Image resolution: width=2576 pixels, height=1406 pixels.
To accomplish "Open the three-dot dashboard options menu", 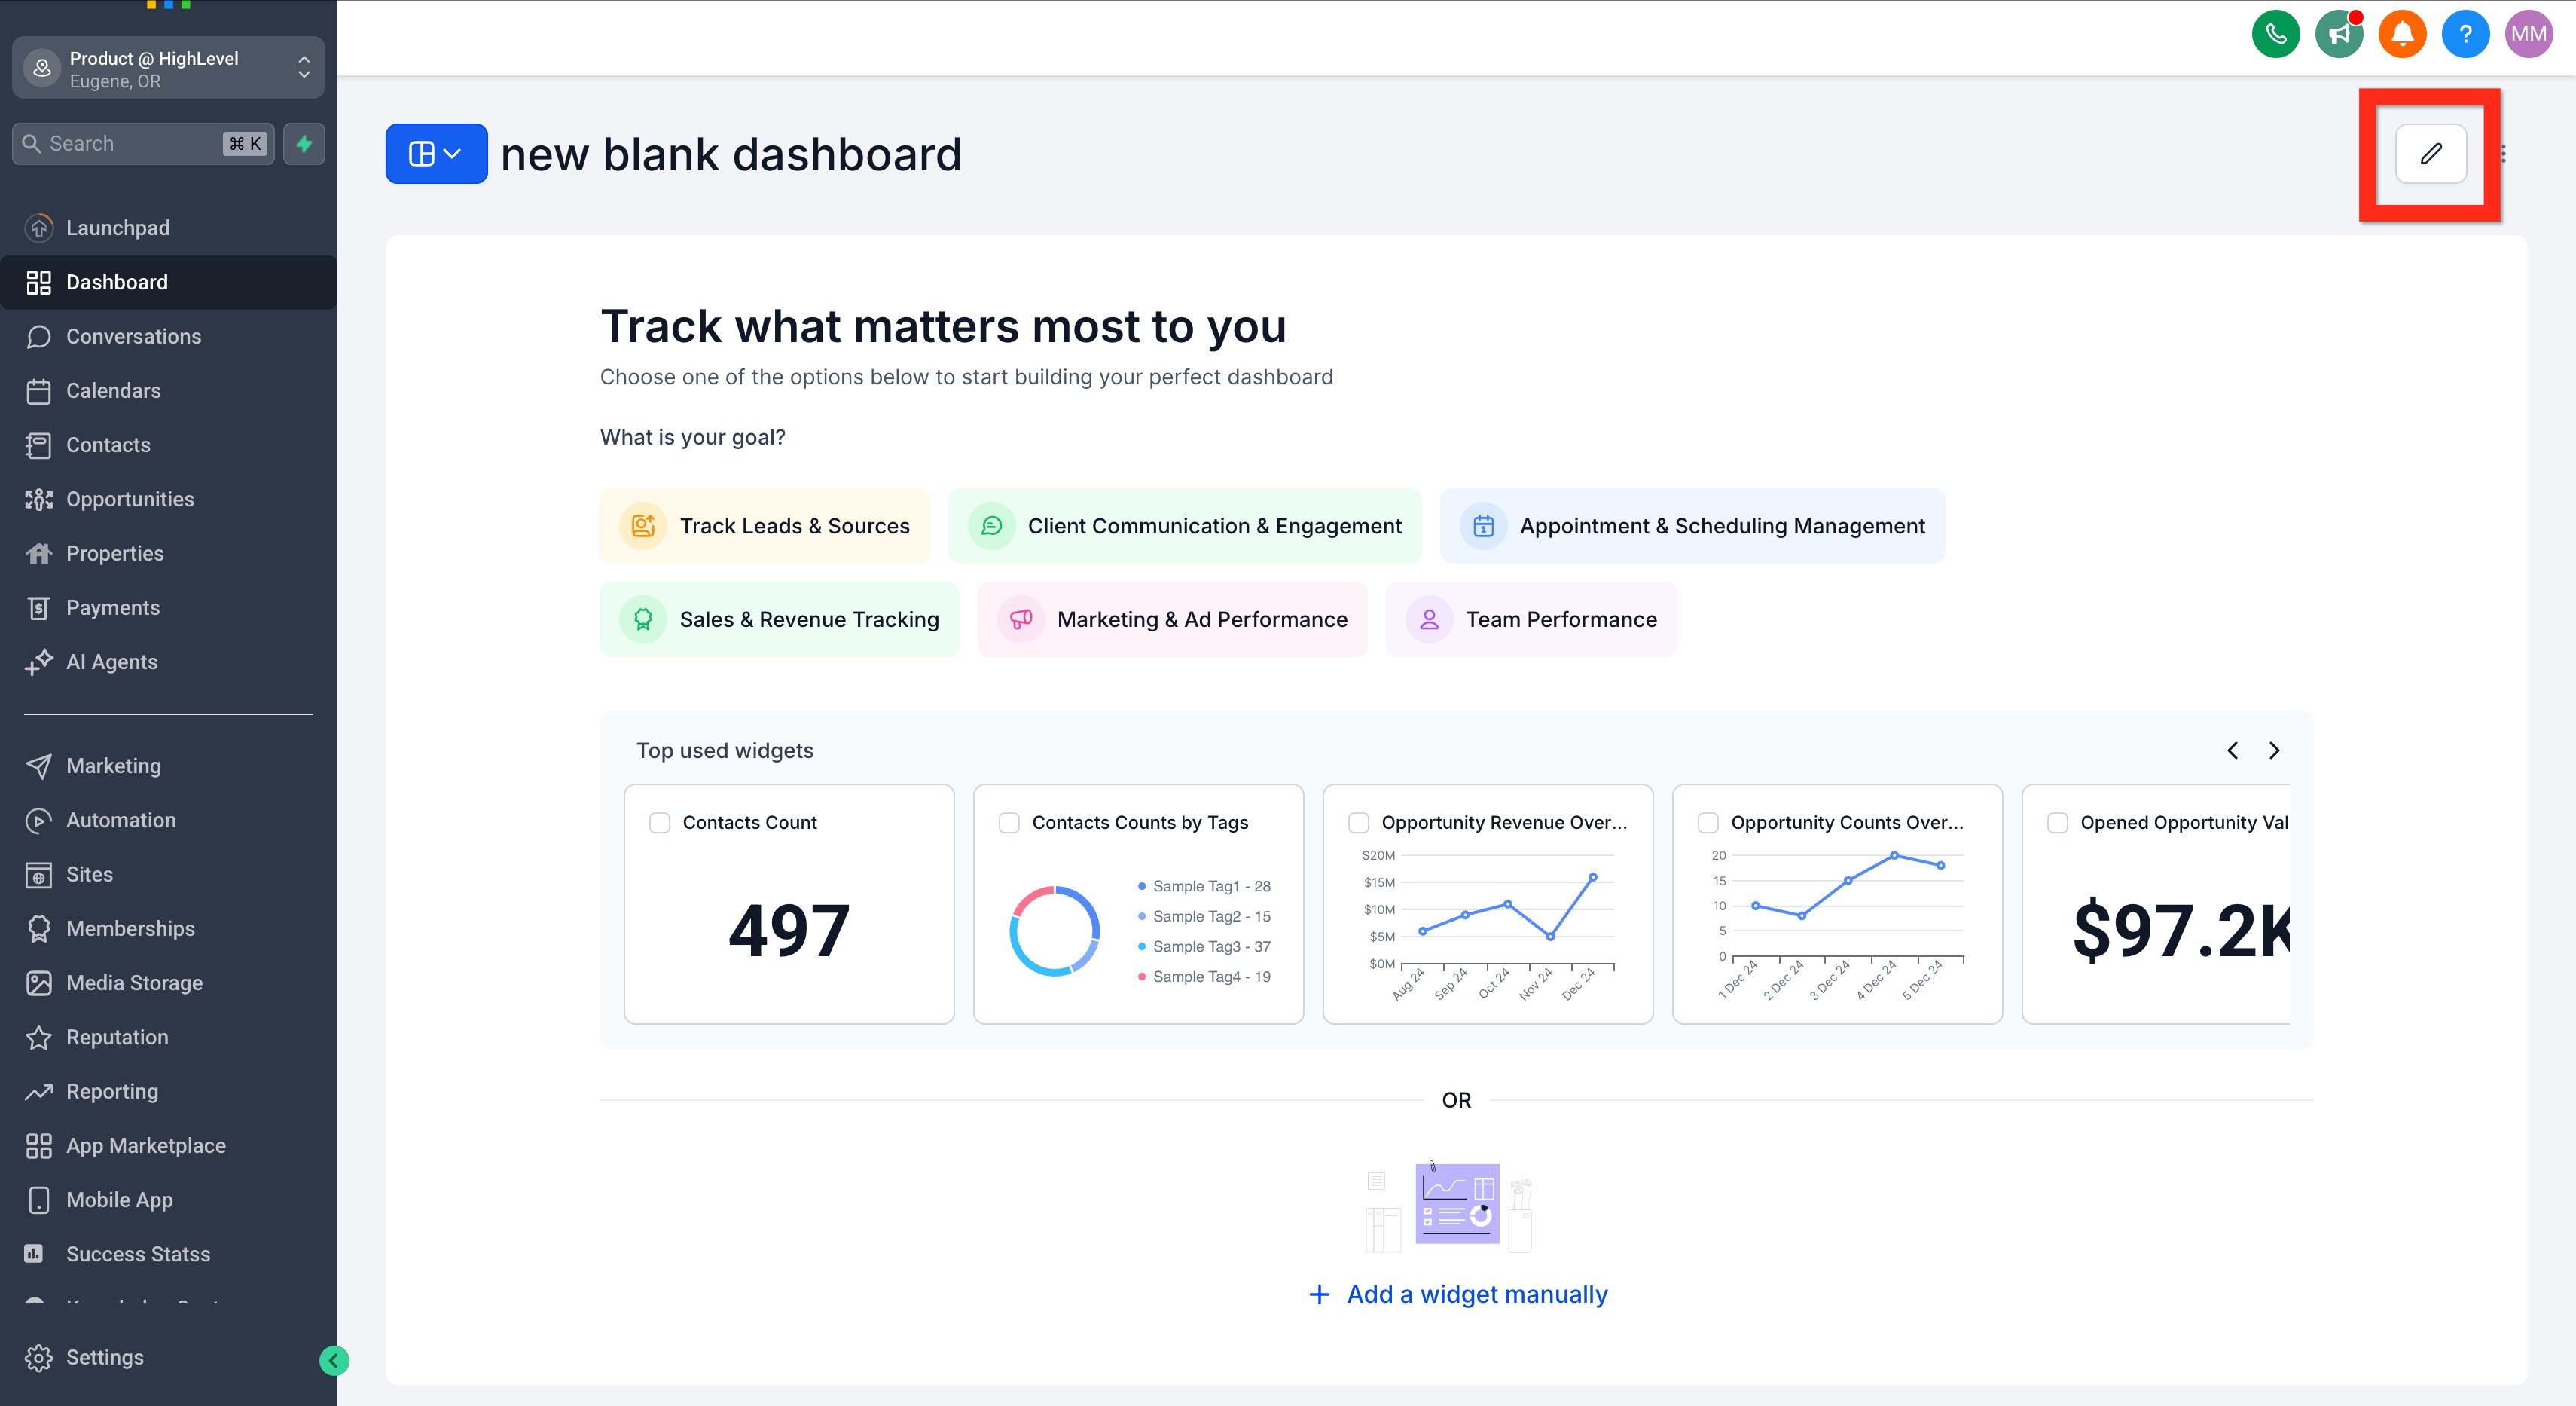I will [x=2503, y=154].
